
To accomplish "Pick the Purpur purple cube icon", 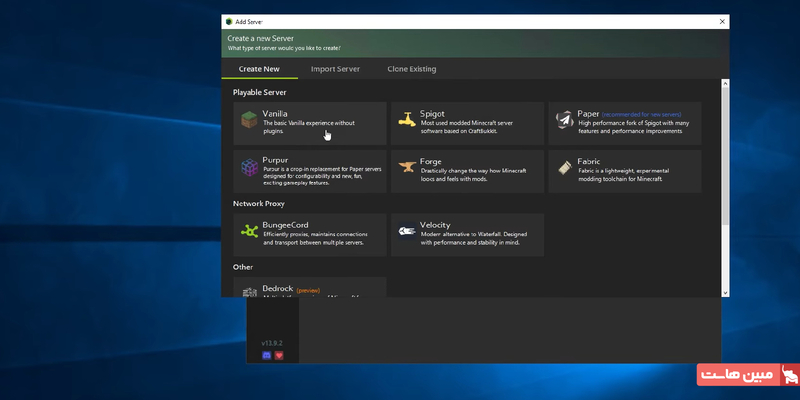I will (249, 168).
